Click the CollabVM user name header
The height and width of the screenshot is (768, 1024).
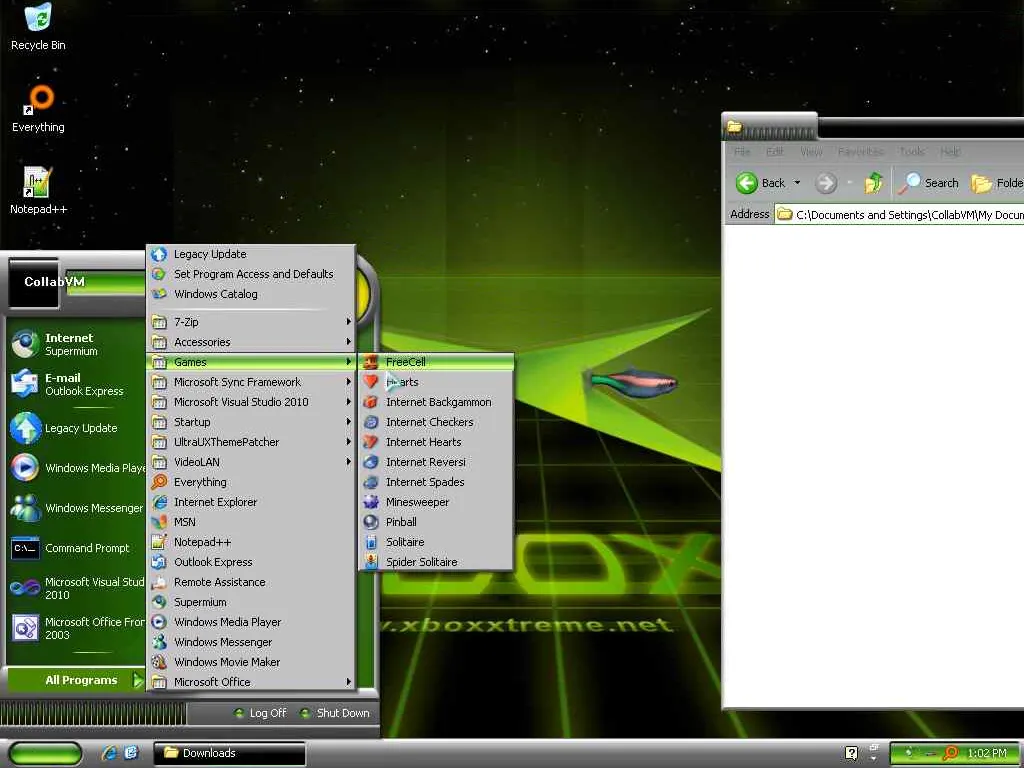click(54, 282)
